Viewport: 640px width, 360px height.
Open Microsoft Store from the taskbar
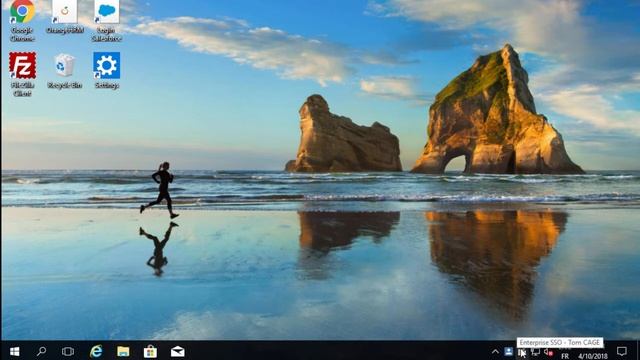click(x=150, y=351)
